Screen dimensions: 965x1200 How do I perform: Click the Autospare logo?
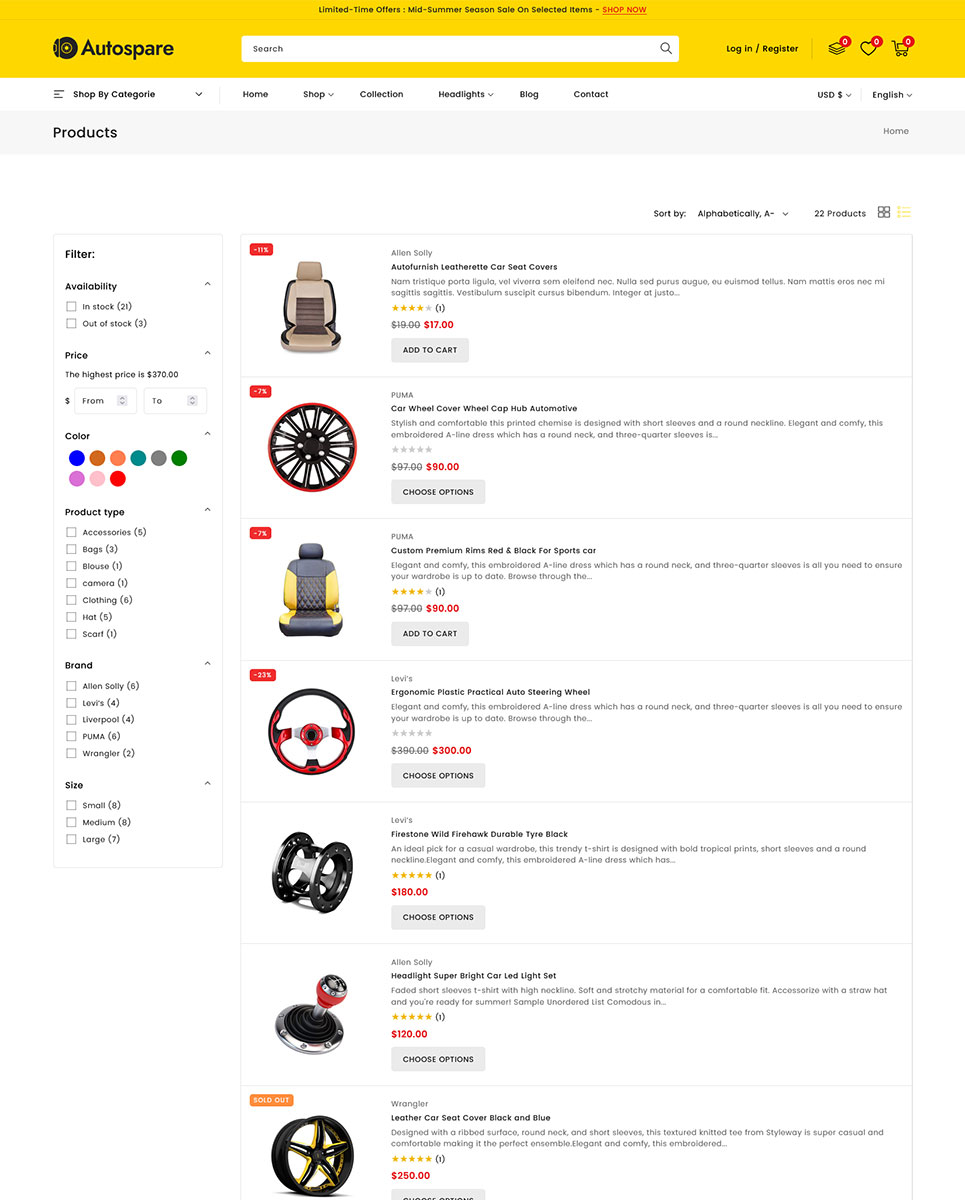point(113,48)
